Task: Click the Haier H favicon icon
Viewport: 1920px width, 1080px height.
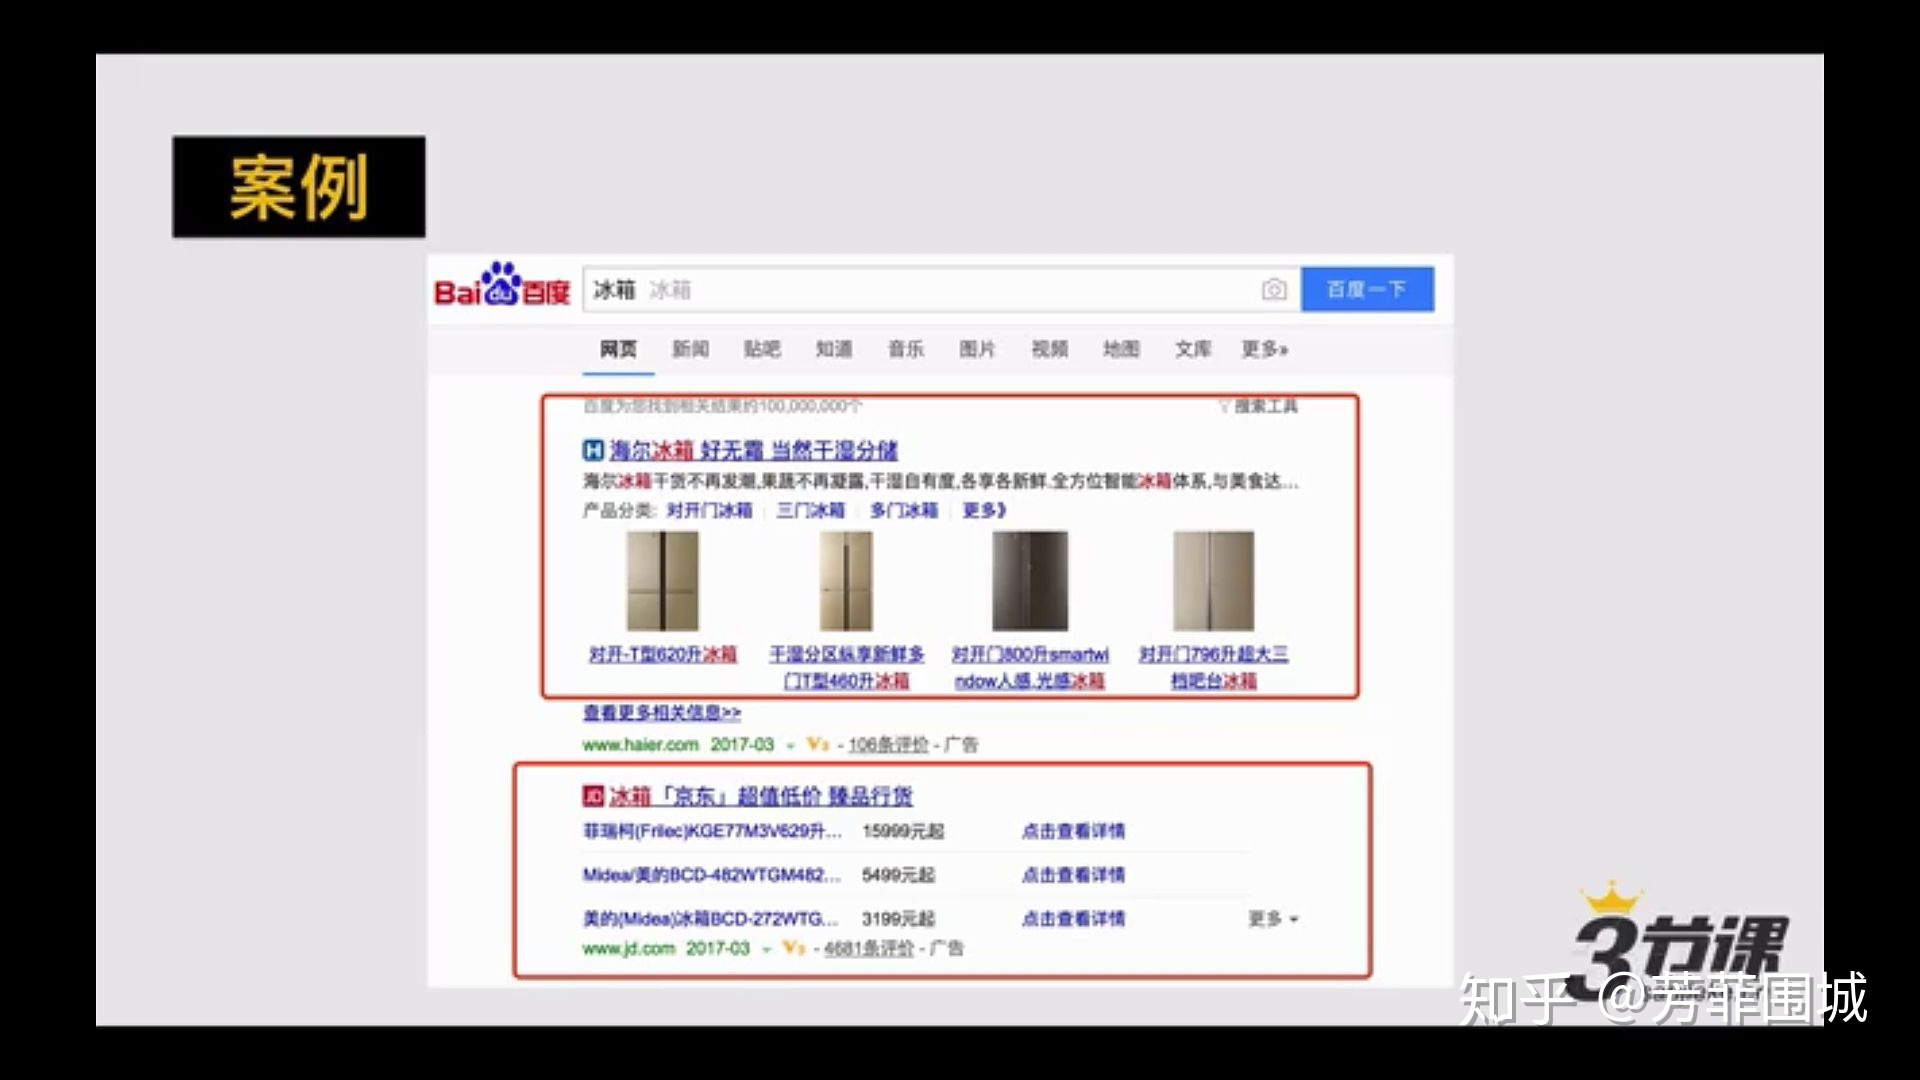Action: click(x=593, y=451)
